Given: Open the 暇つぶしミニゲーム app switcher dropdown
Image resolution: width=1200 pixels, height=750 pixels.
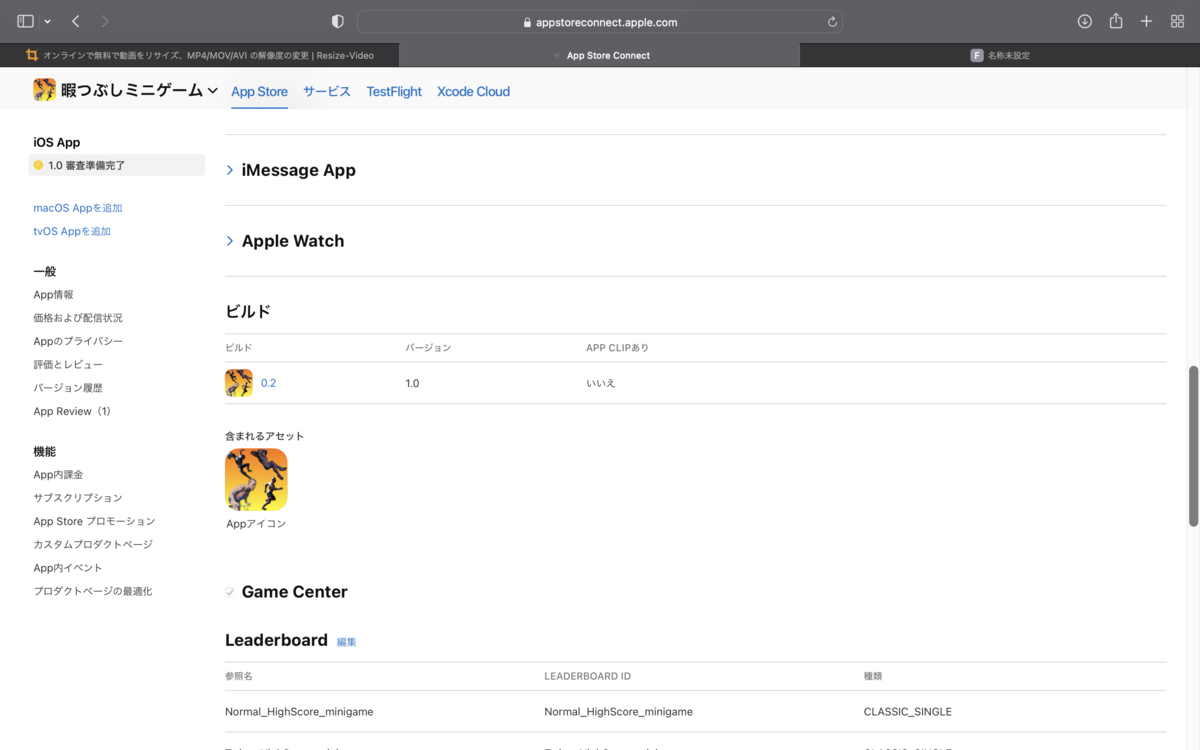Looking at the screenshot, I should [x=212, y=91].
